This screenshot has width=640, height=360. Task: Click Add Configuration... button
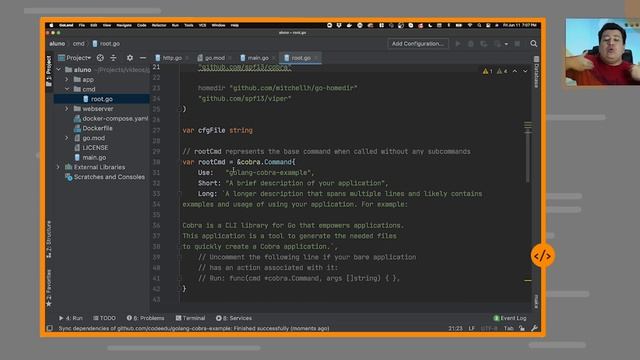coord(418,44)
